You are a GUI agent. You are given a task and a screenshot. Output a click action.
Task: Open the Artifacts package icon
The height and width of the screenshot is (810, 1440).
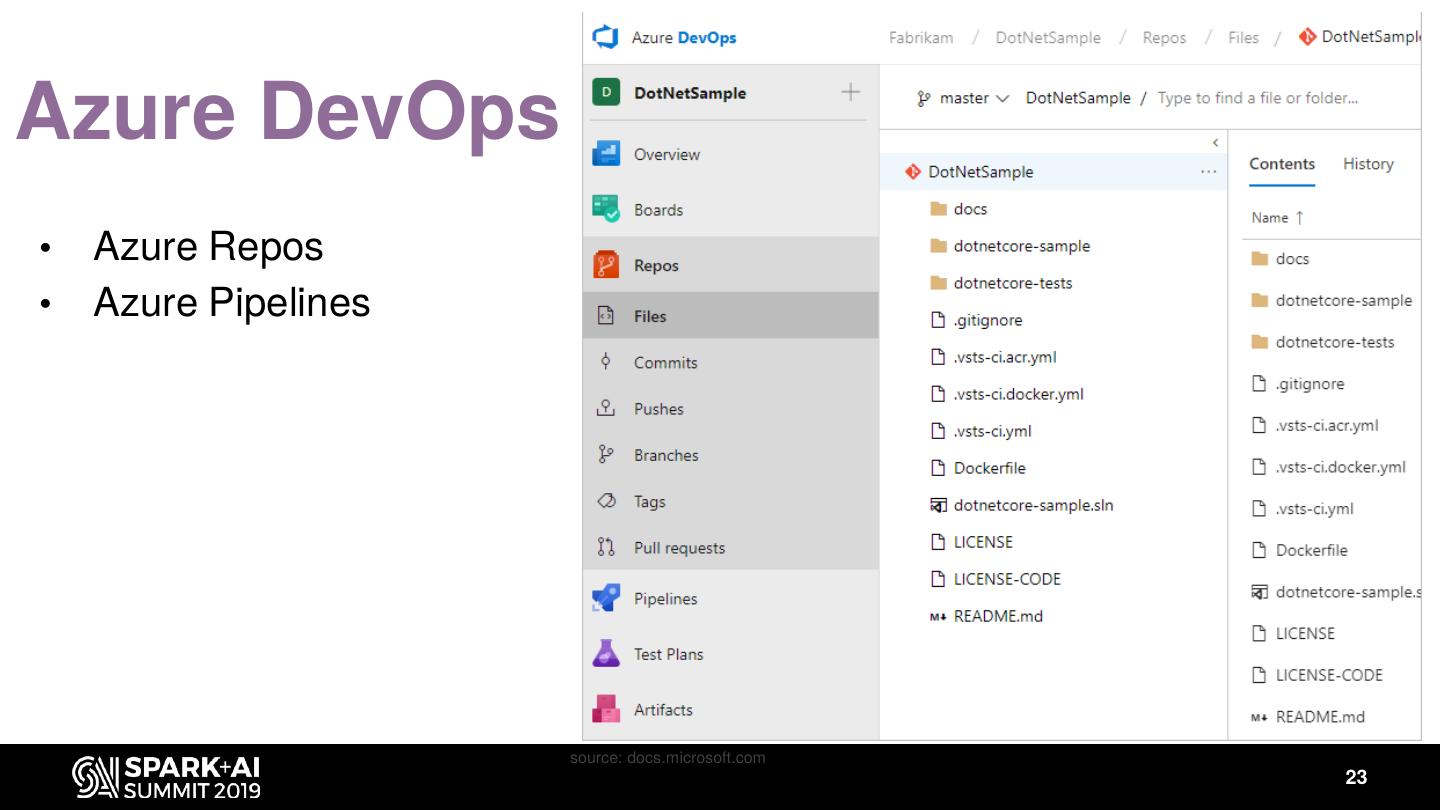606,709
